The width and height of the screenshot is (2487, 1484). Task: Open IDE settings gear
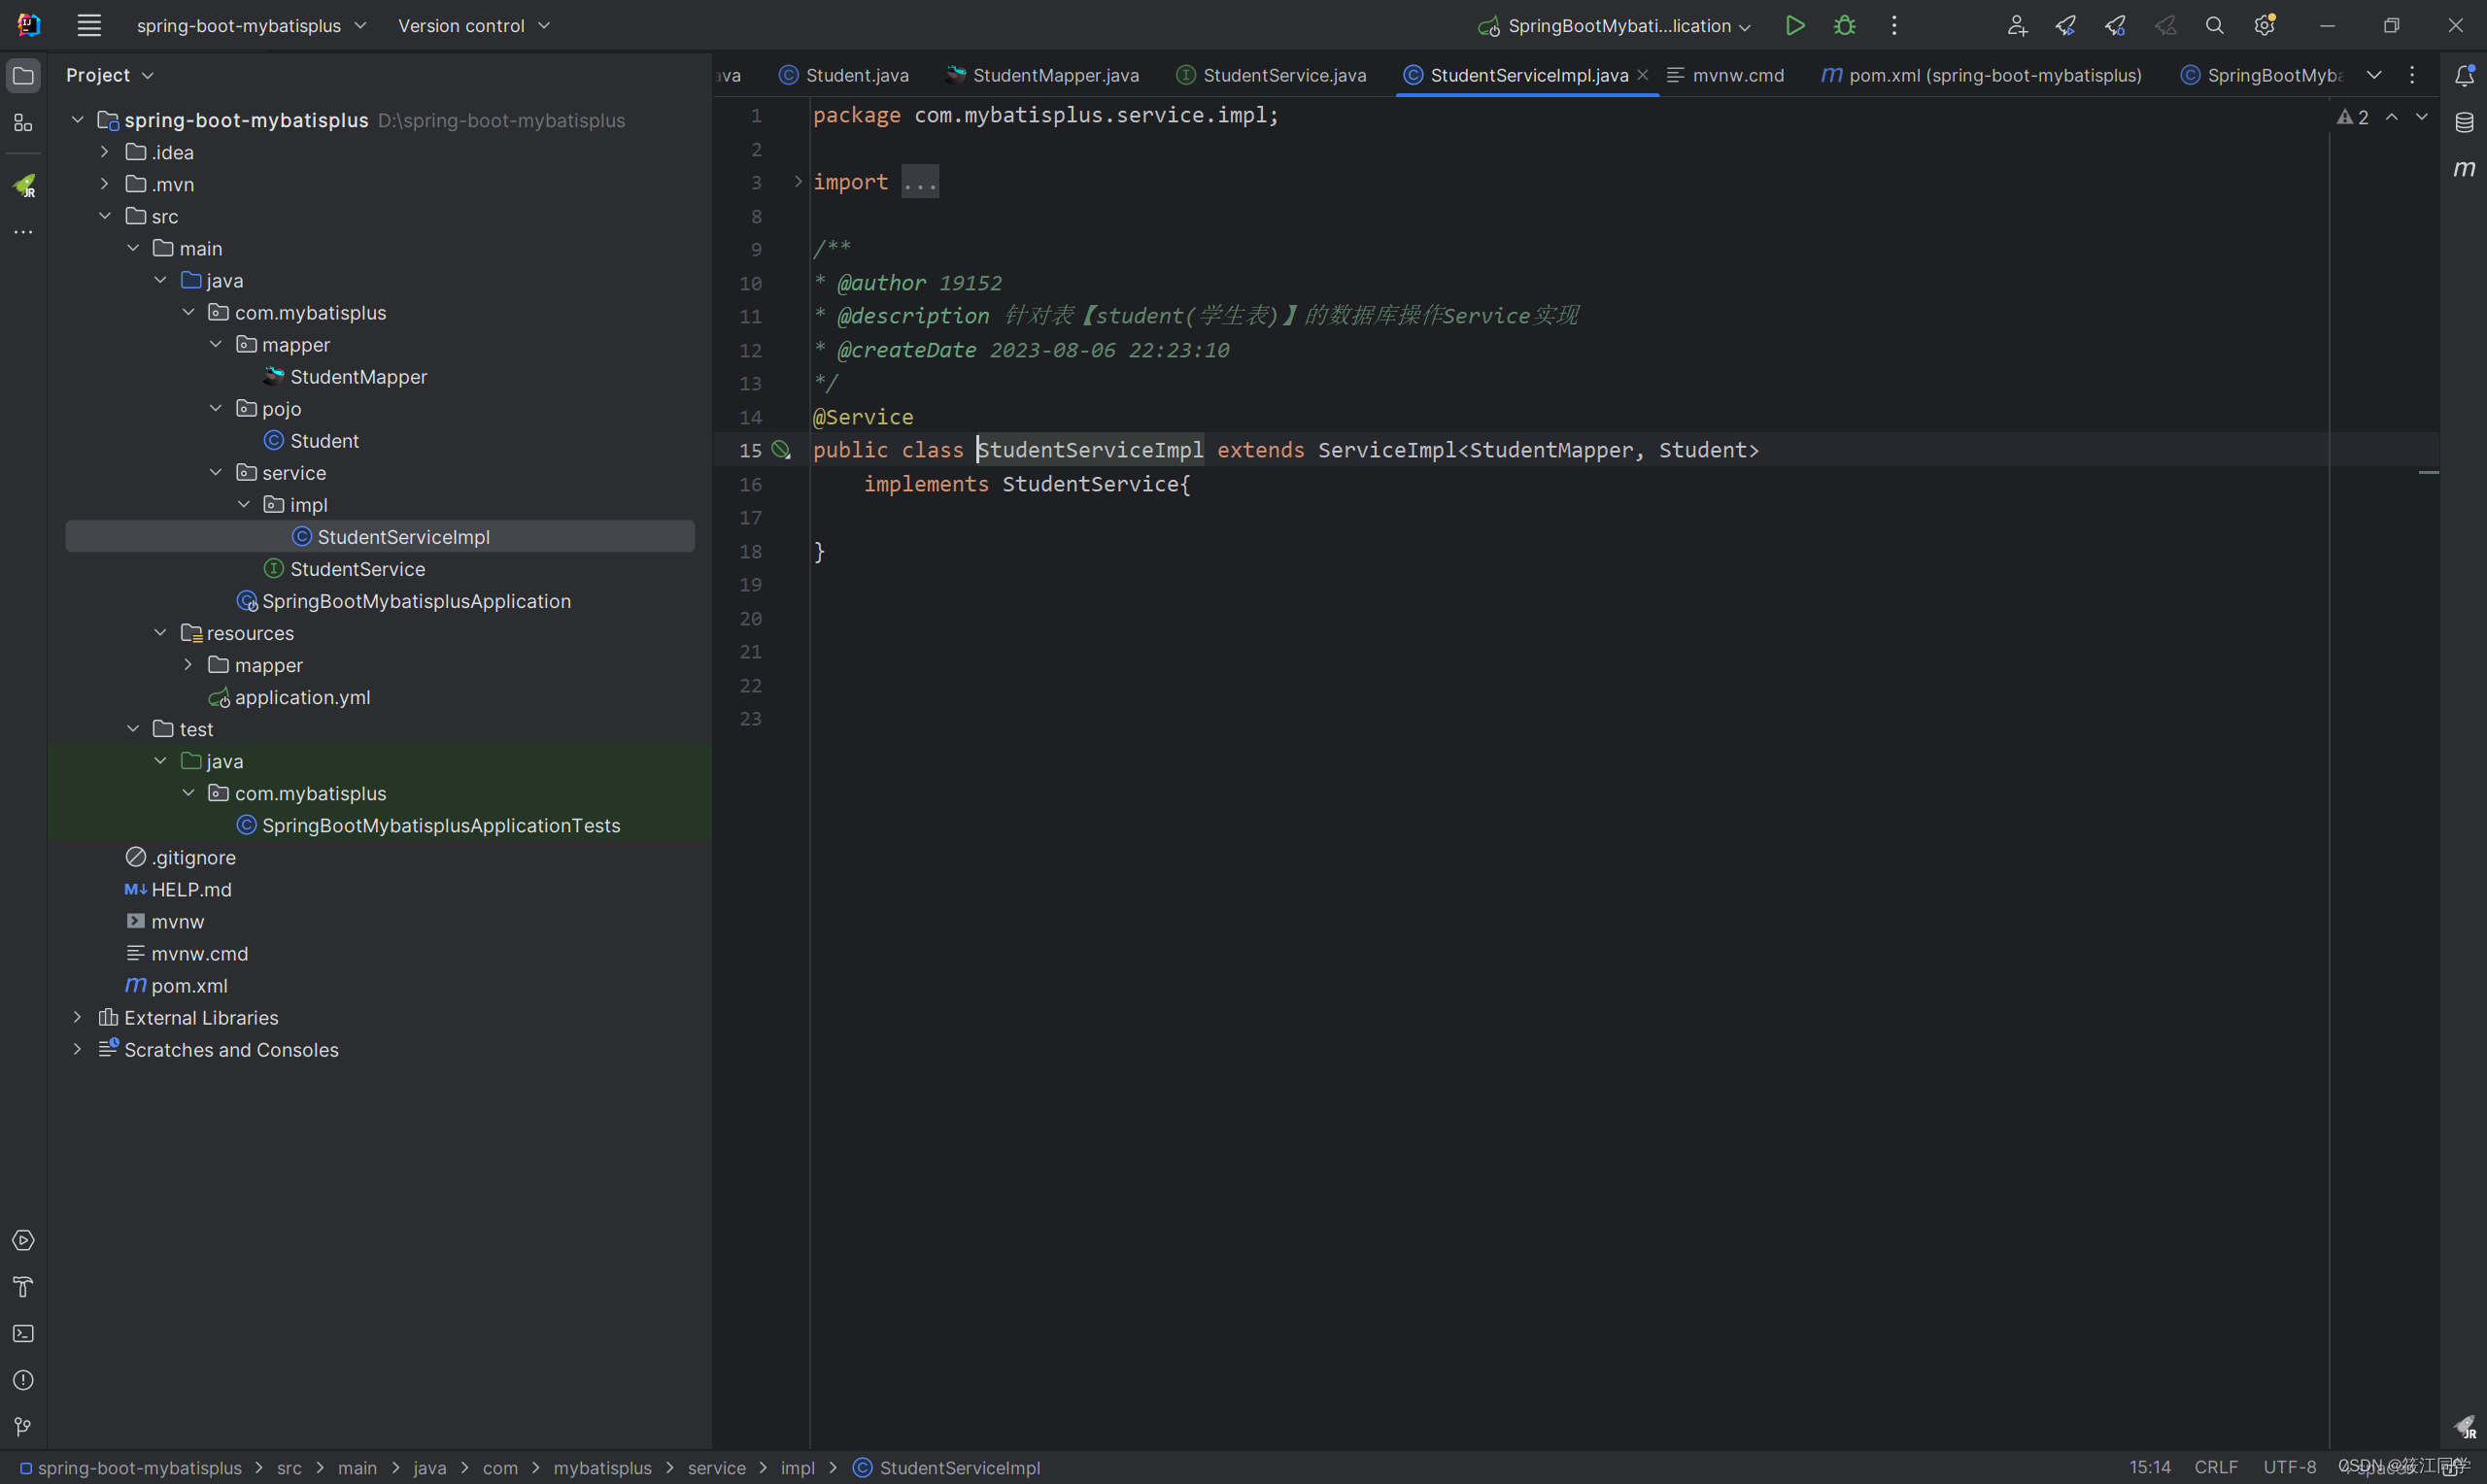coord(2265,25)
